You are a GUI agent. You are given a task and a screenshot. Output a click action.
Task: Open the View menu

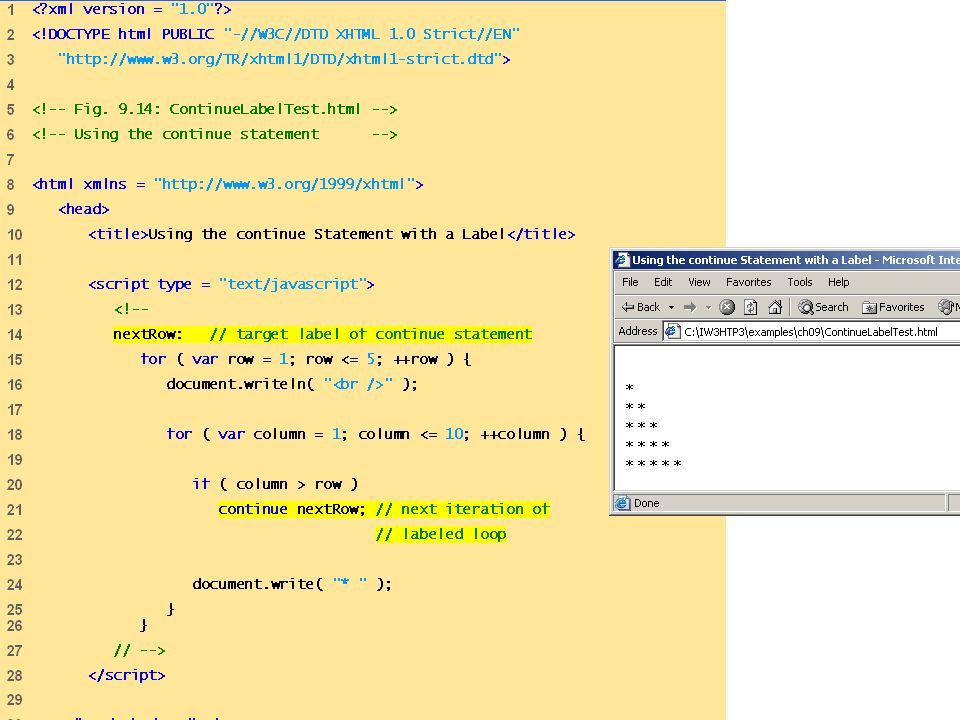[x=699, y=282]
